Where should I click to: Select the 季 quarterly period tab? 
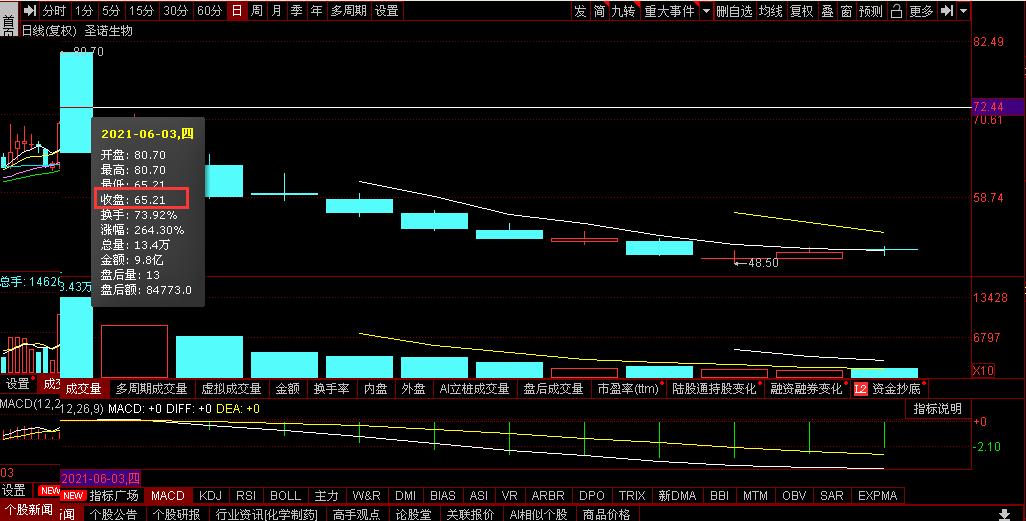coord(296,10)
